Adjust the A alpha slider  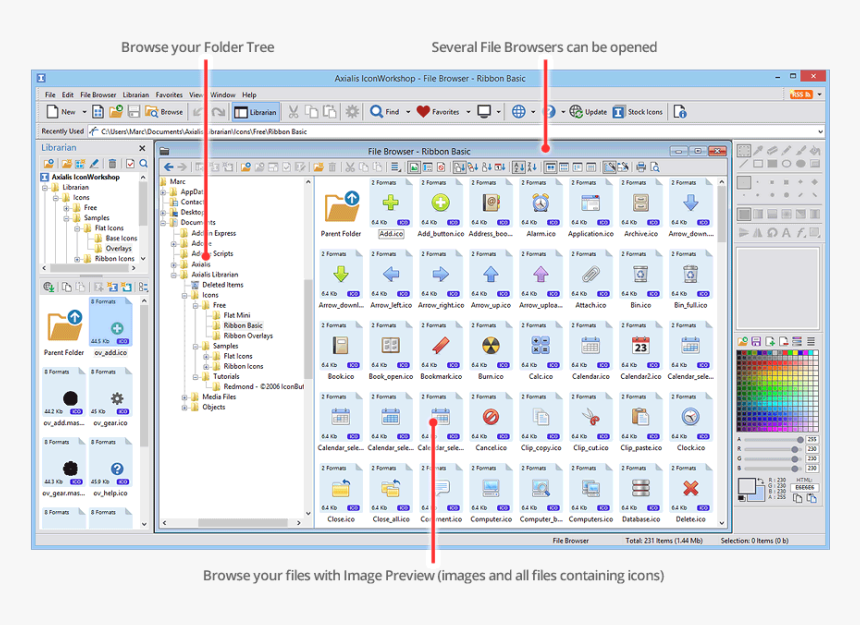pyautogui.click(x=774, y=440)
